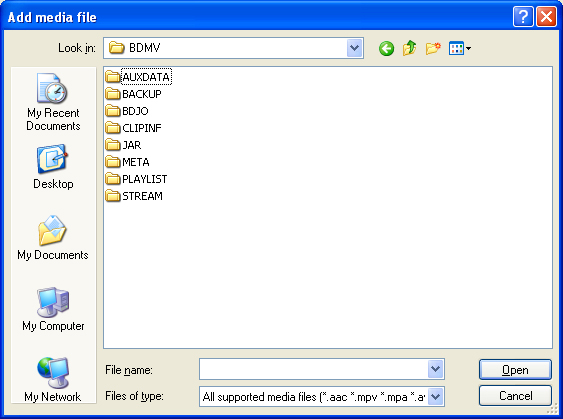Image resolution: width=563 pixels, height=419 pixels.
Task: Click the Help question mark button
Action: click(x=523, y=17)
